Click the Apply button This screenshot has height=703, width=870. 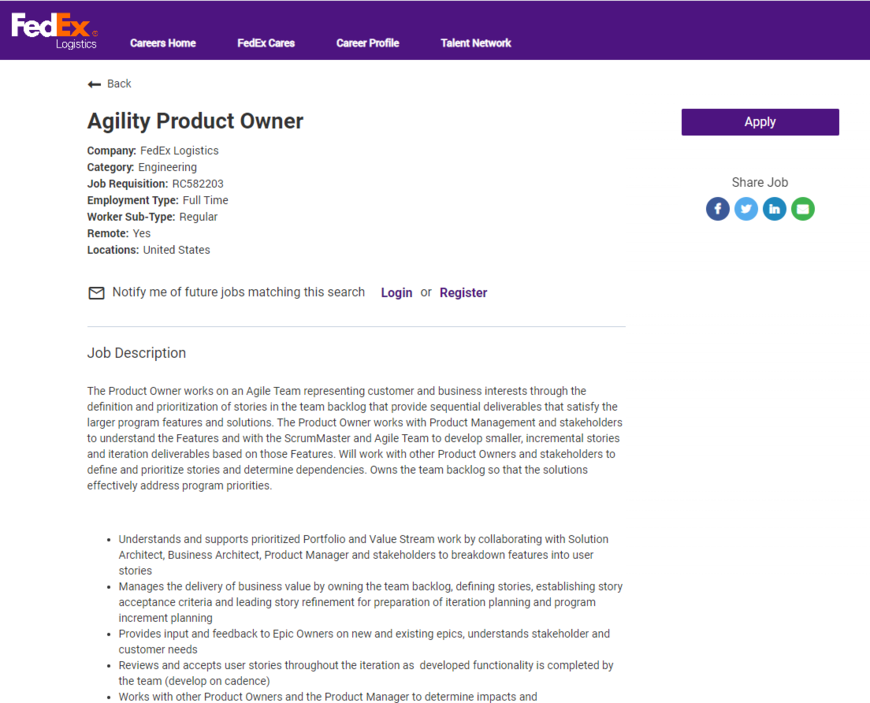click(x=760, y=122)
